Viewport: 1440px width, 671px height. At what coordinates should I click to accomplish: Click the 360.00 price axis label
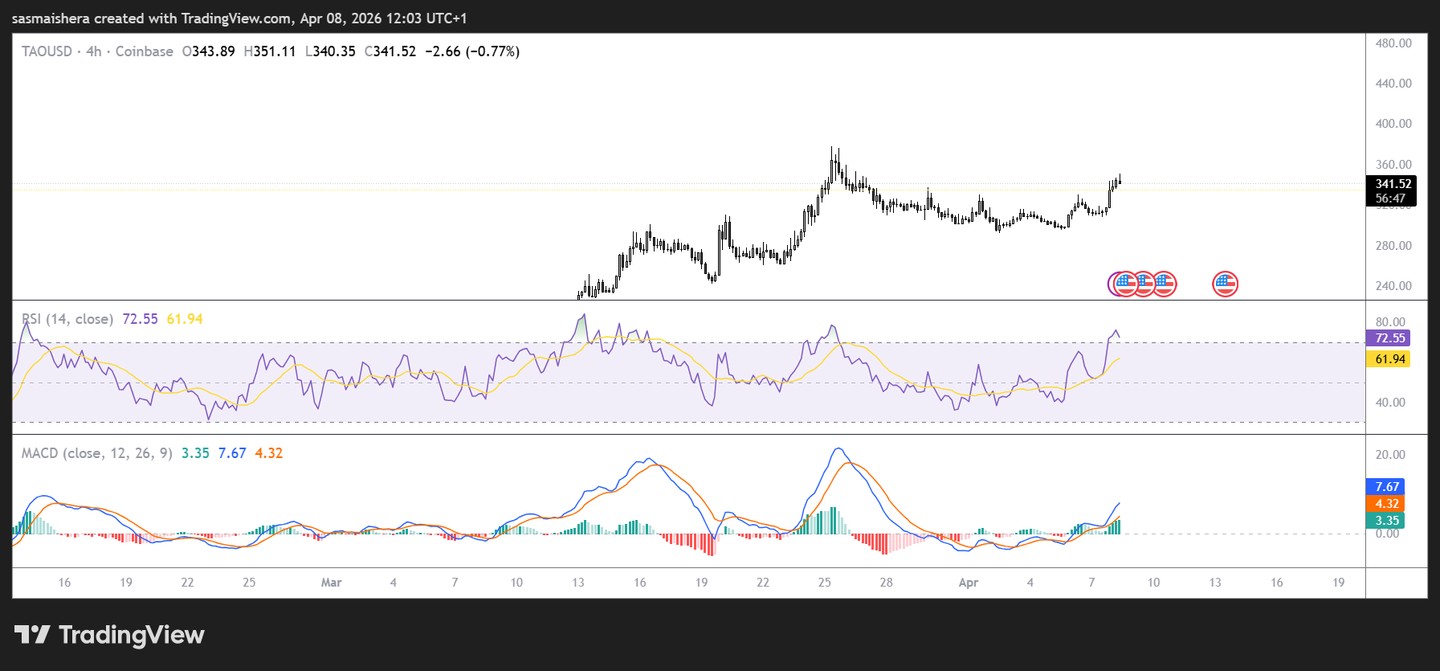1393,164
